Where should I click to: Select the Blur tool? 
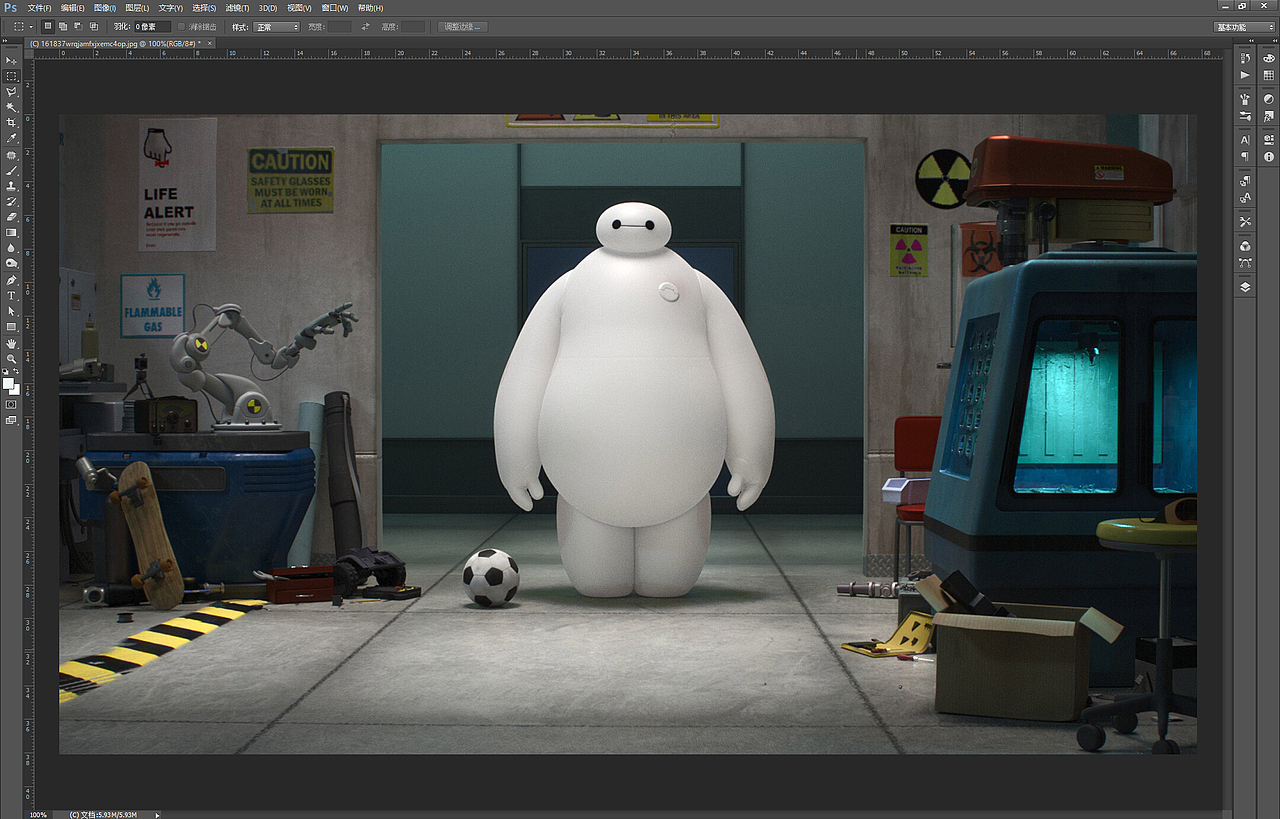tap(12, 247)
